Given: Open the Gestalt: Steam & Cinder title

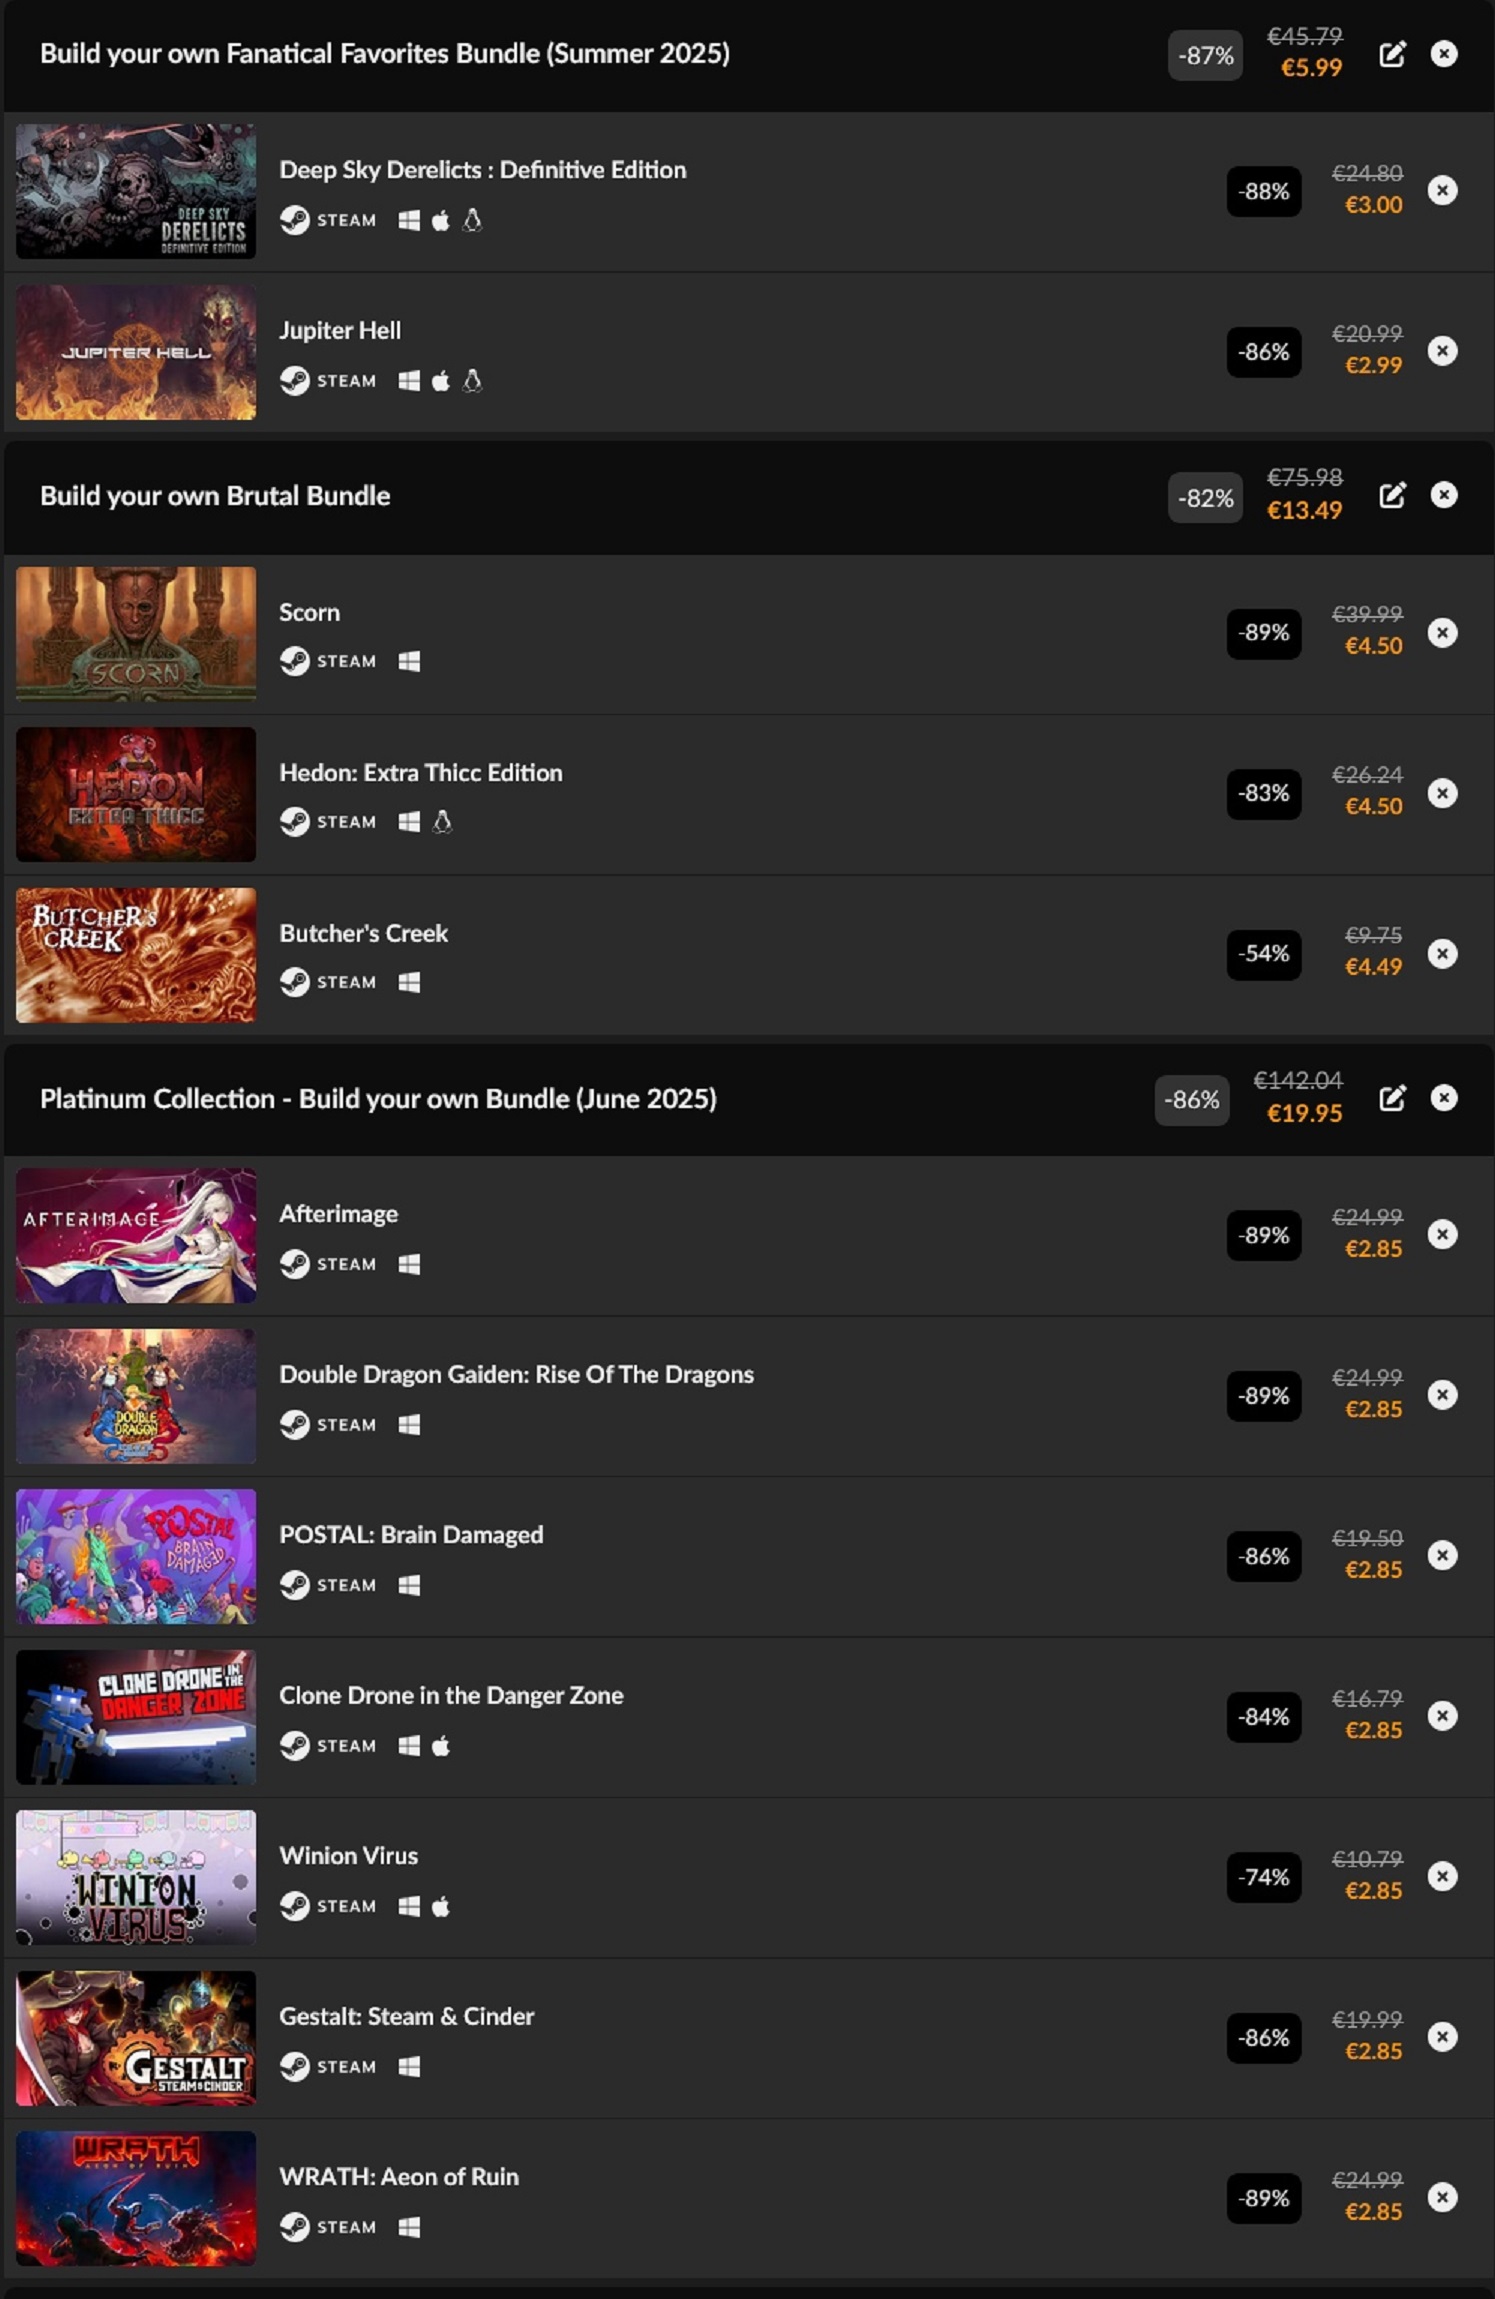Looking at the screenshot, I should (x=406, y=2016).
